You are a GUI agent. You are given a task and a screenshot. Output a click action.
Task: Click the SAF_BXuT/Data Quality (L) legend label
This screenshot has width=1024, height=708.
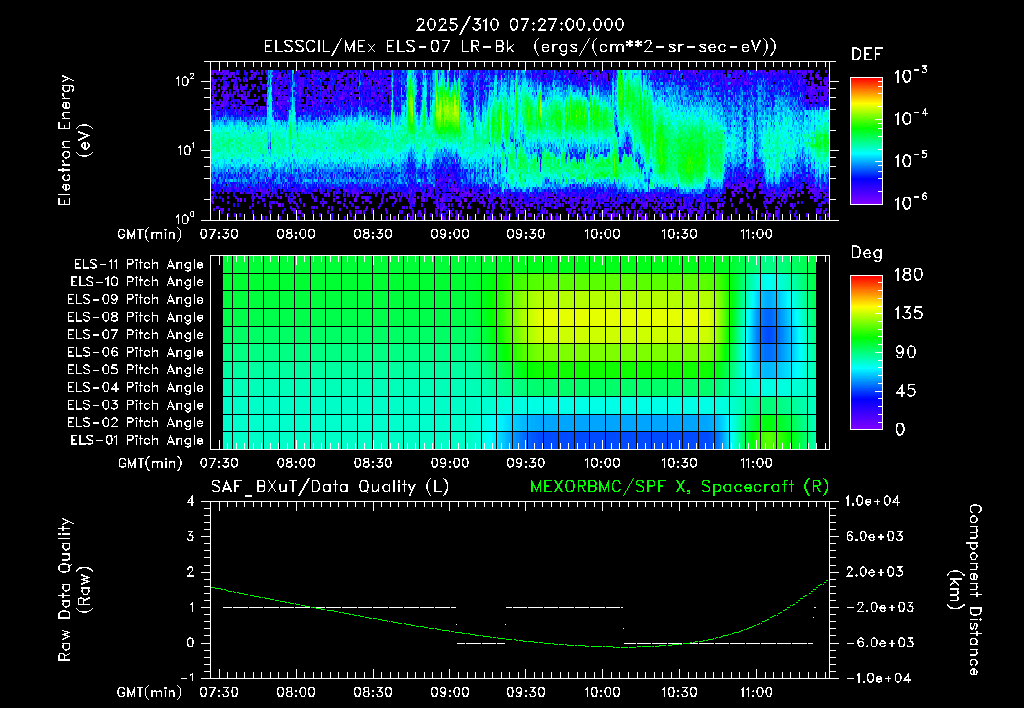tap(330, 487)
